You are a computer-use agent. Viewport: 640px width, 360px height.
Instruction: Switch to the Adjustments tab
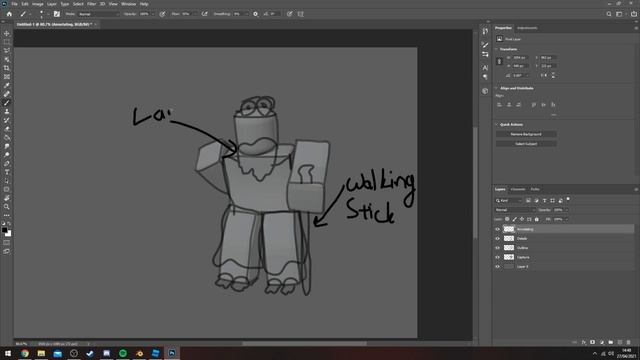point(527,28)
